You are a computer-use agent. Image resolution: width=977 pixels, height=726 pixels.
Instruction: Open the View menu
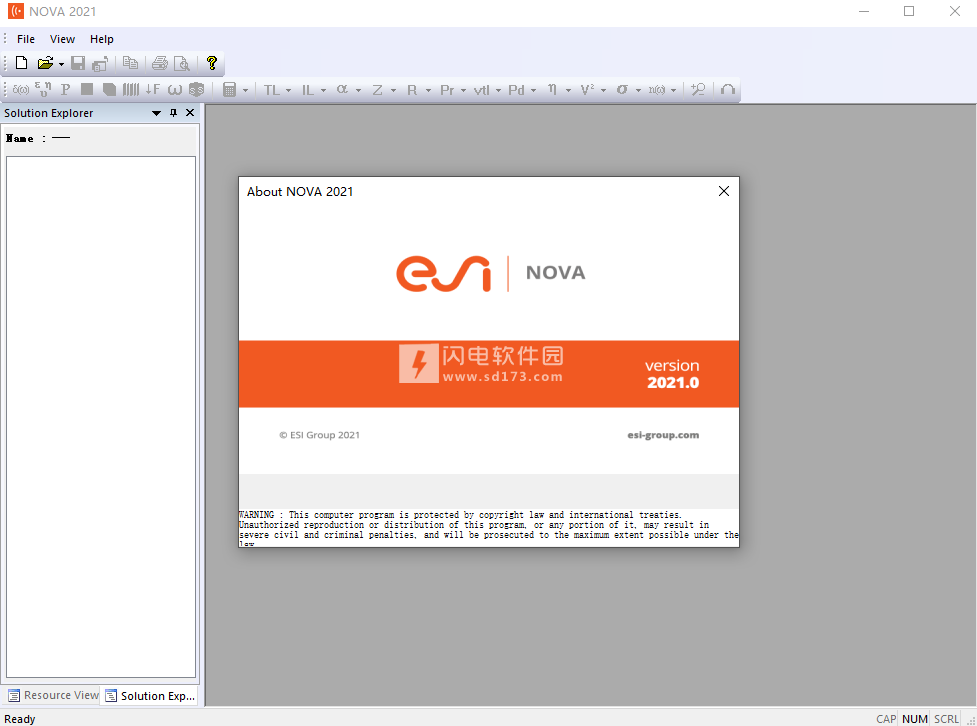[62, 39]
